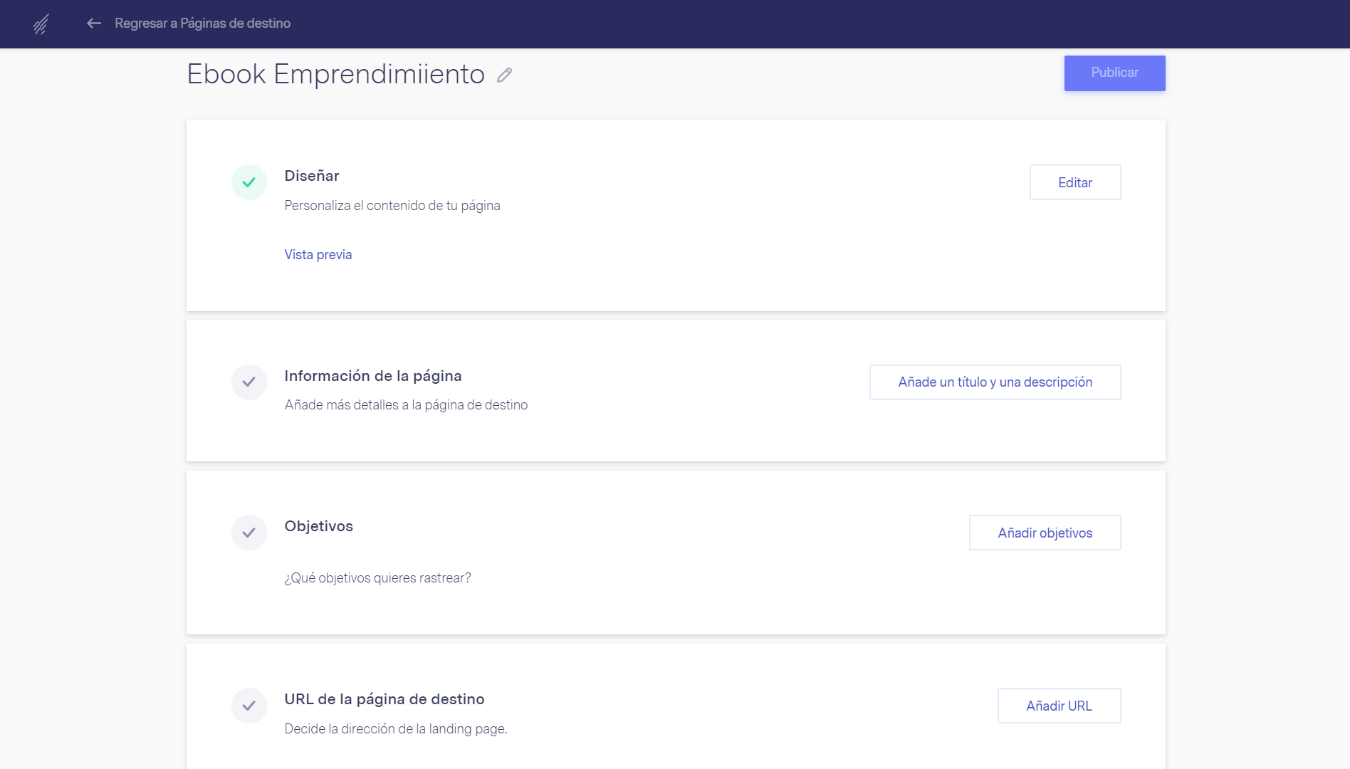Go back via Regresar a Páginas de destino
Screen dimensions: 1350x769
click(x=202, y=23)
